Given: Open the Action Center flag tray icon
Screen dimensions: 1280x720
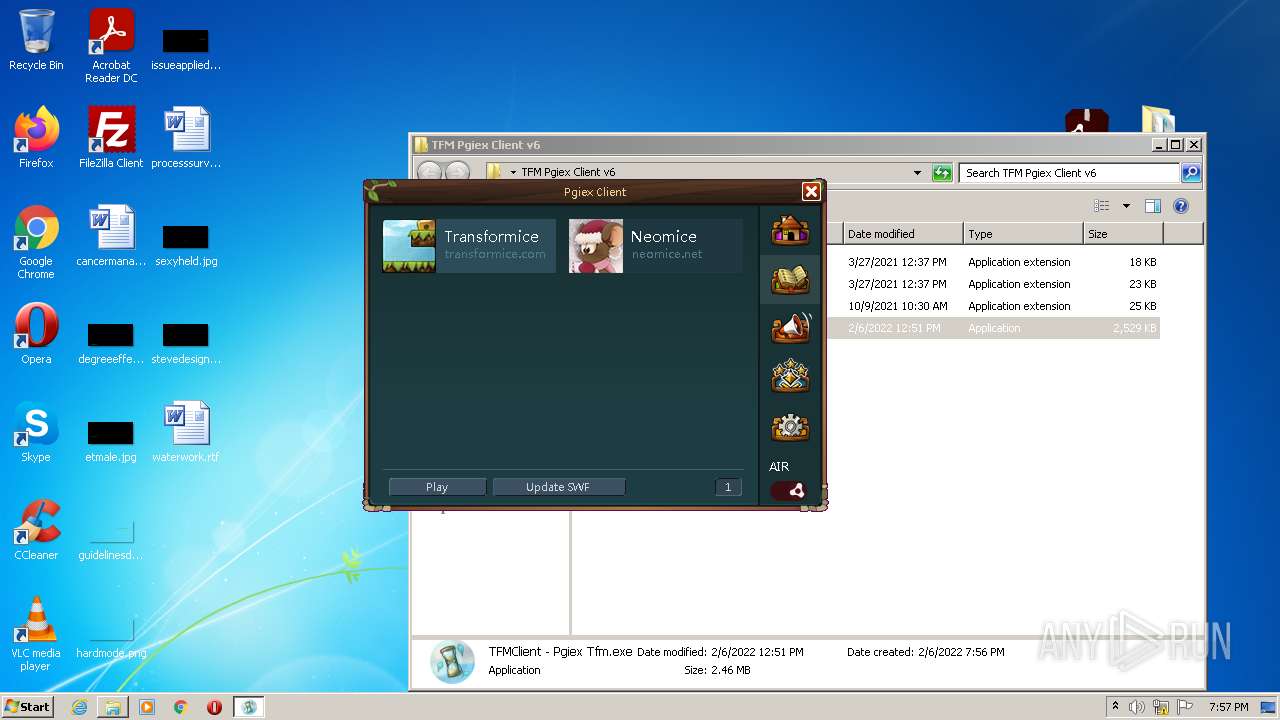Looking at the screenshot, I should coord(1184,707).
